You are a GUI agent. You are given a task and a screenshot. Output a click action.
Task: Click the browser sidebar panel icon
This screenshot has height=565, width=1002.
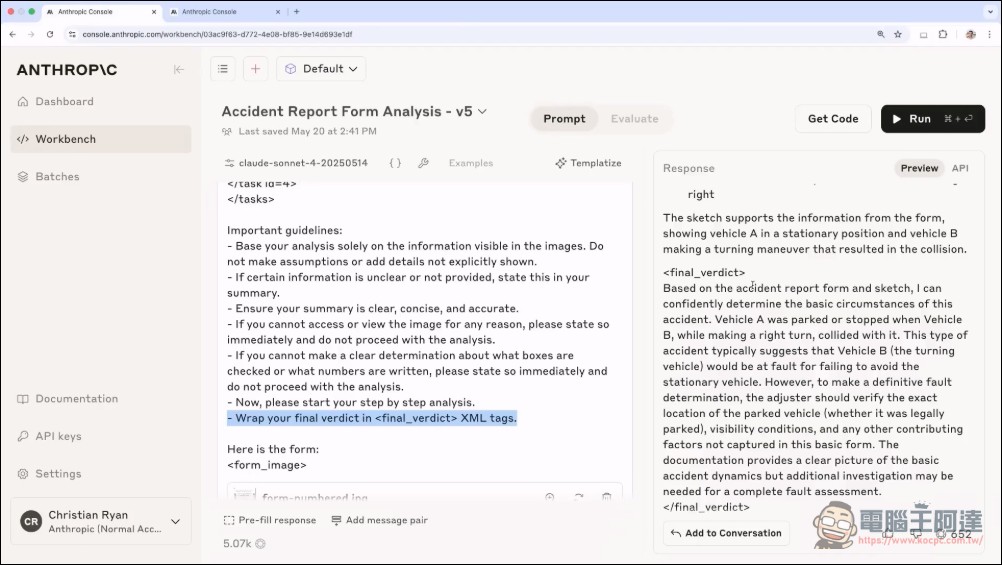pos(923,35)
